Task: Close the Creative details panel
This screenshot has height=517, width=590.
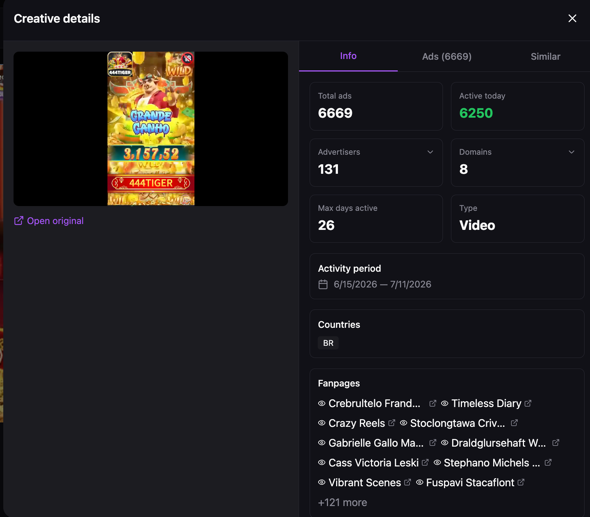Action: click(572, 18)
